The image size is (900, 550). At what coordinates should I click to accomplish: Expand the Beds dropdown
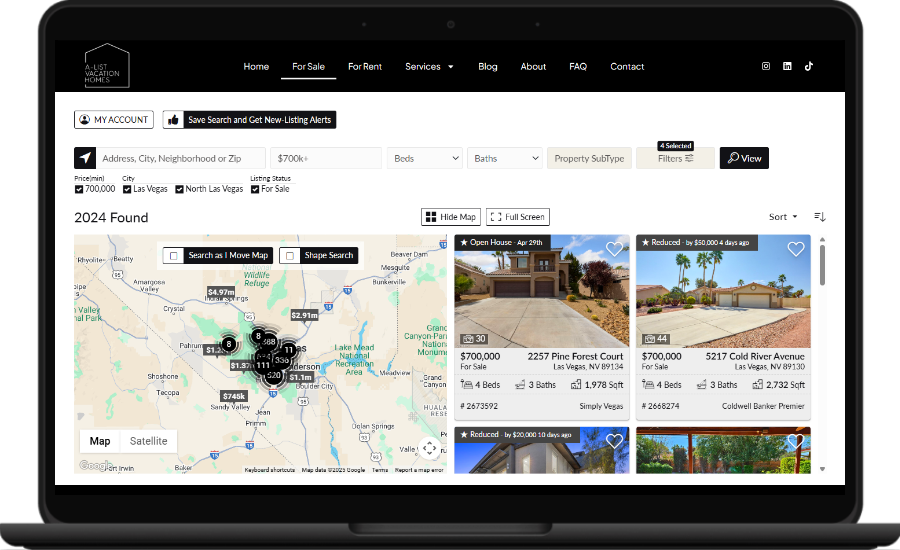point(425,158)
